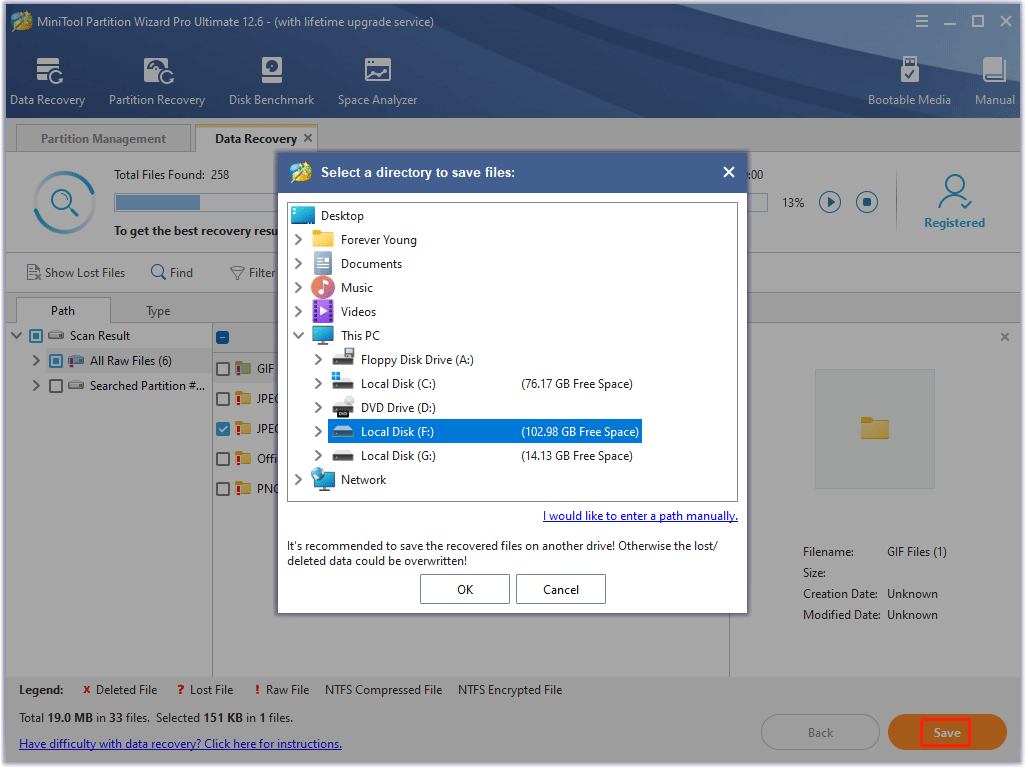
Task: Confirm with the OK button
Action: (465, 590)
